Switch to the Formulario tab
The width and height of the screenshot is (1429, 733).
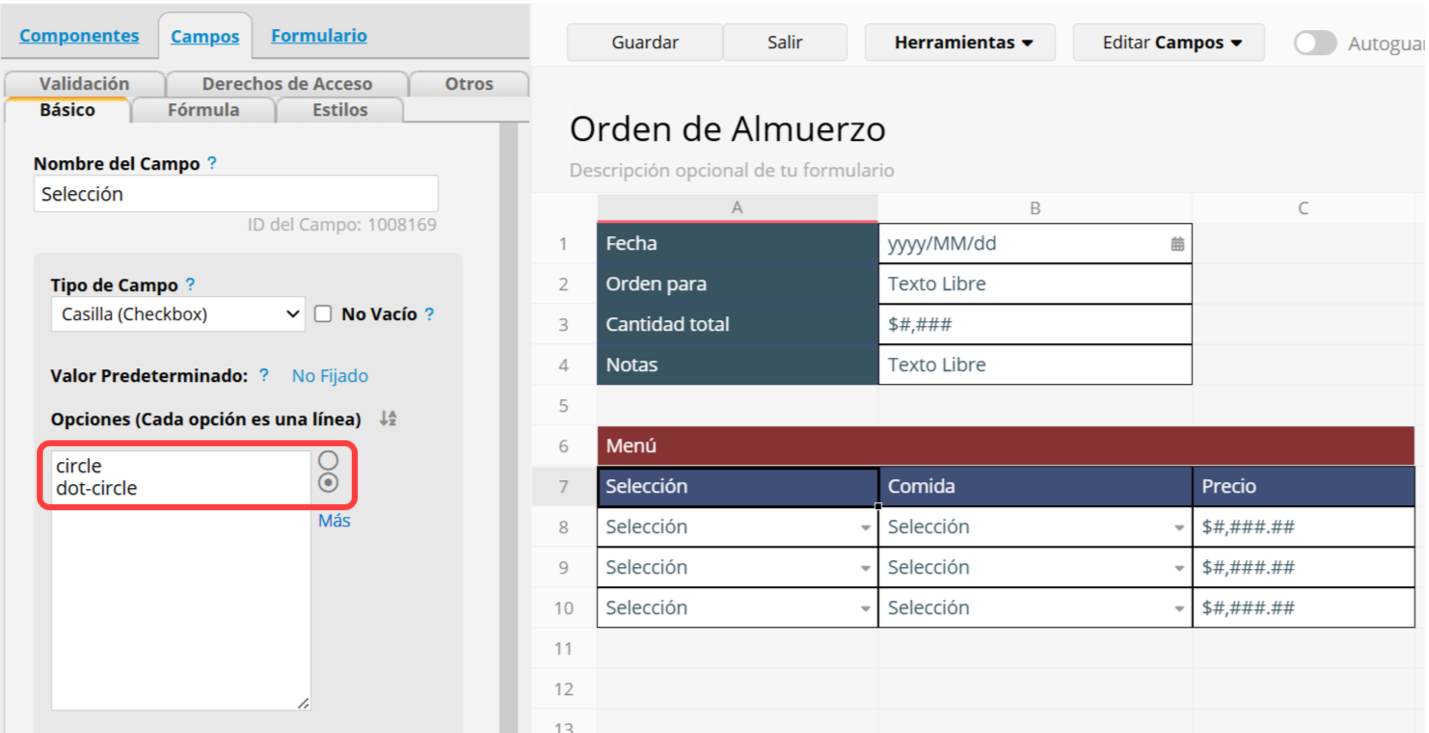point(319,35)
